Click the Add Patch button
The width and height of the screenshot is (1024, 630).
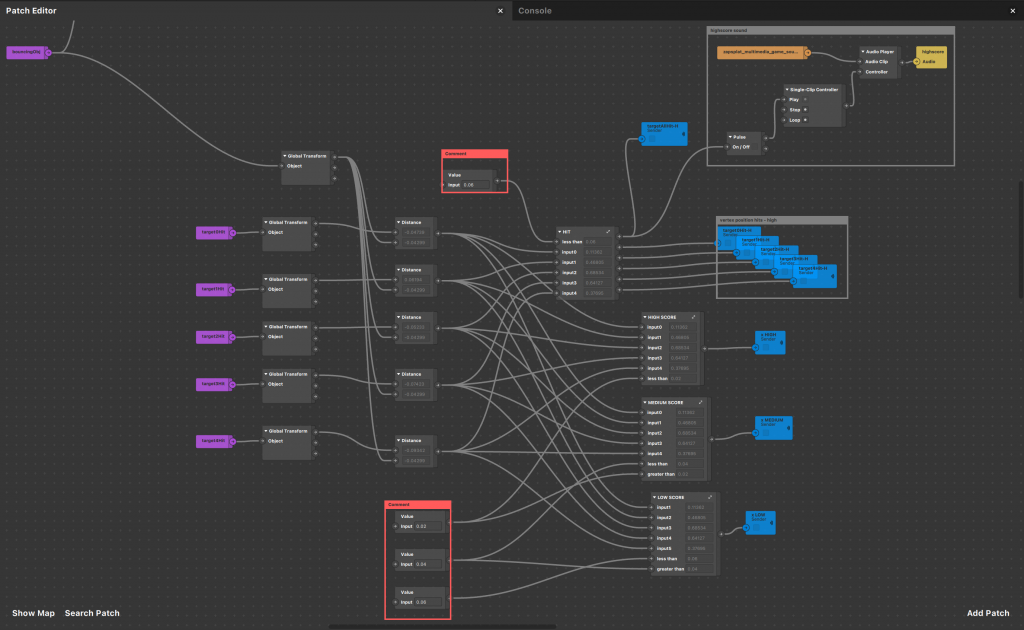click(x=987, y=613)
